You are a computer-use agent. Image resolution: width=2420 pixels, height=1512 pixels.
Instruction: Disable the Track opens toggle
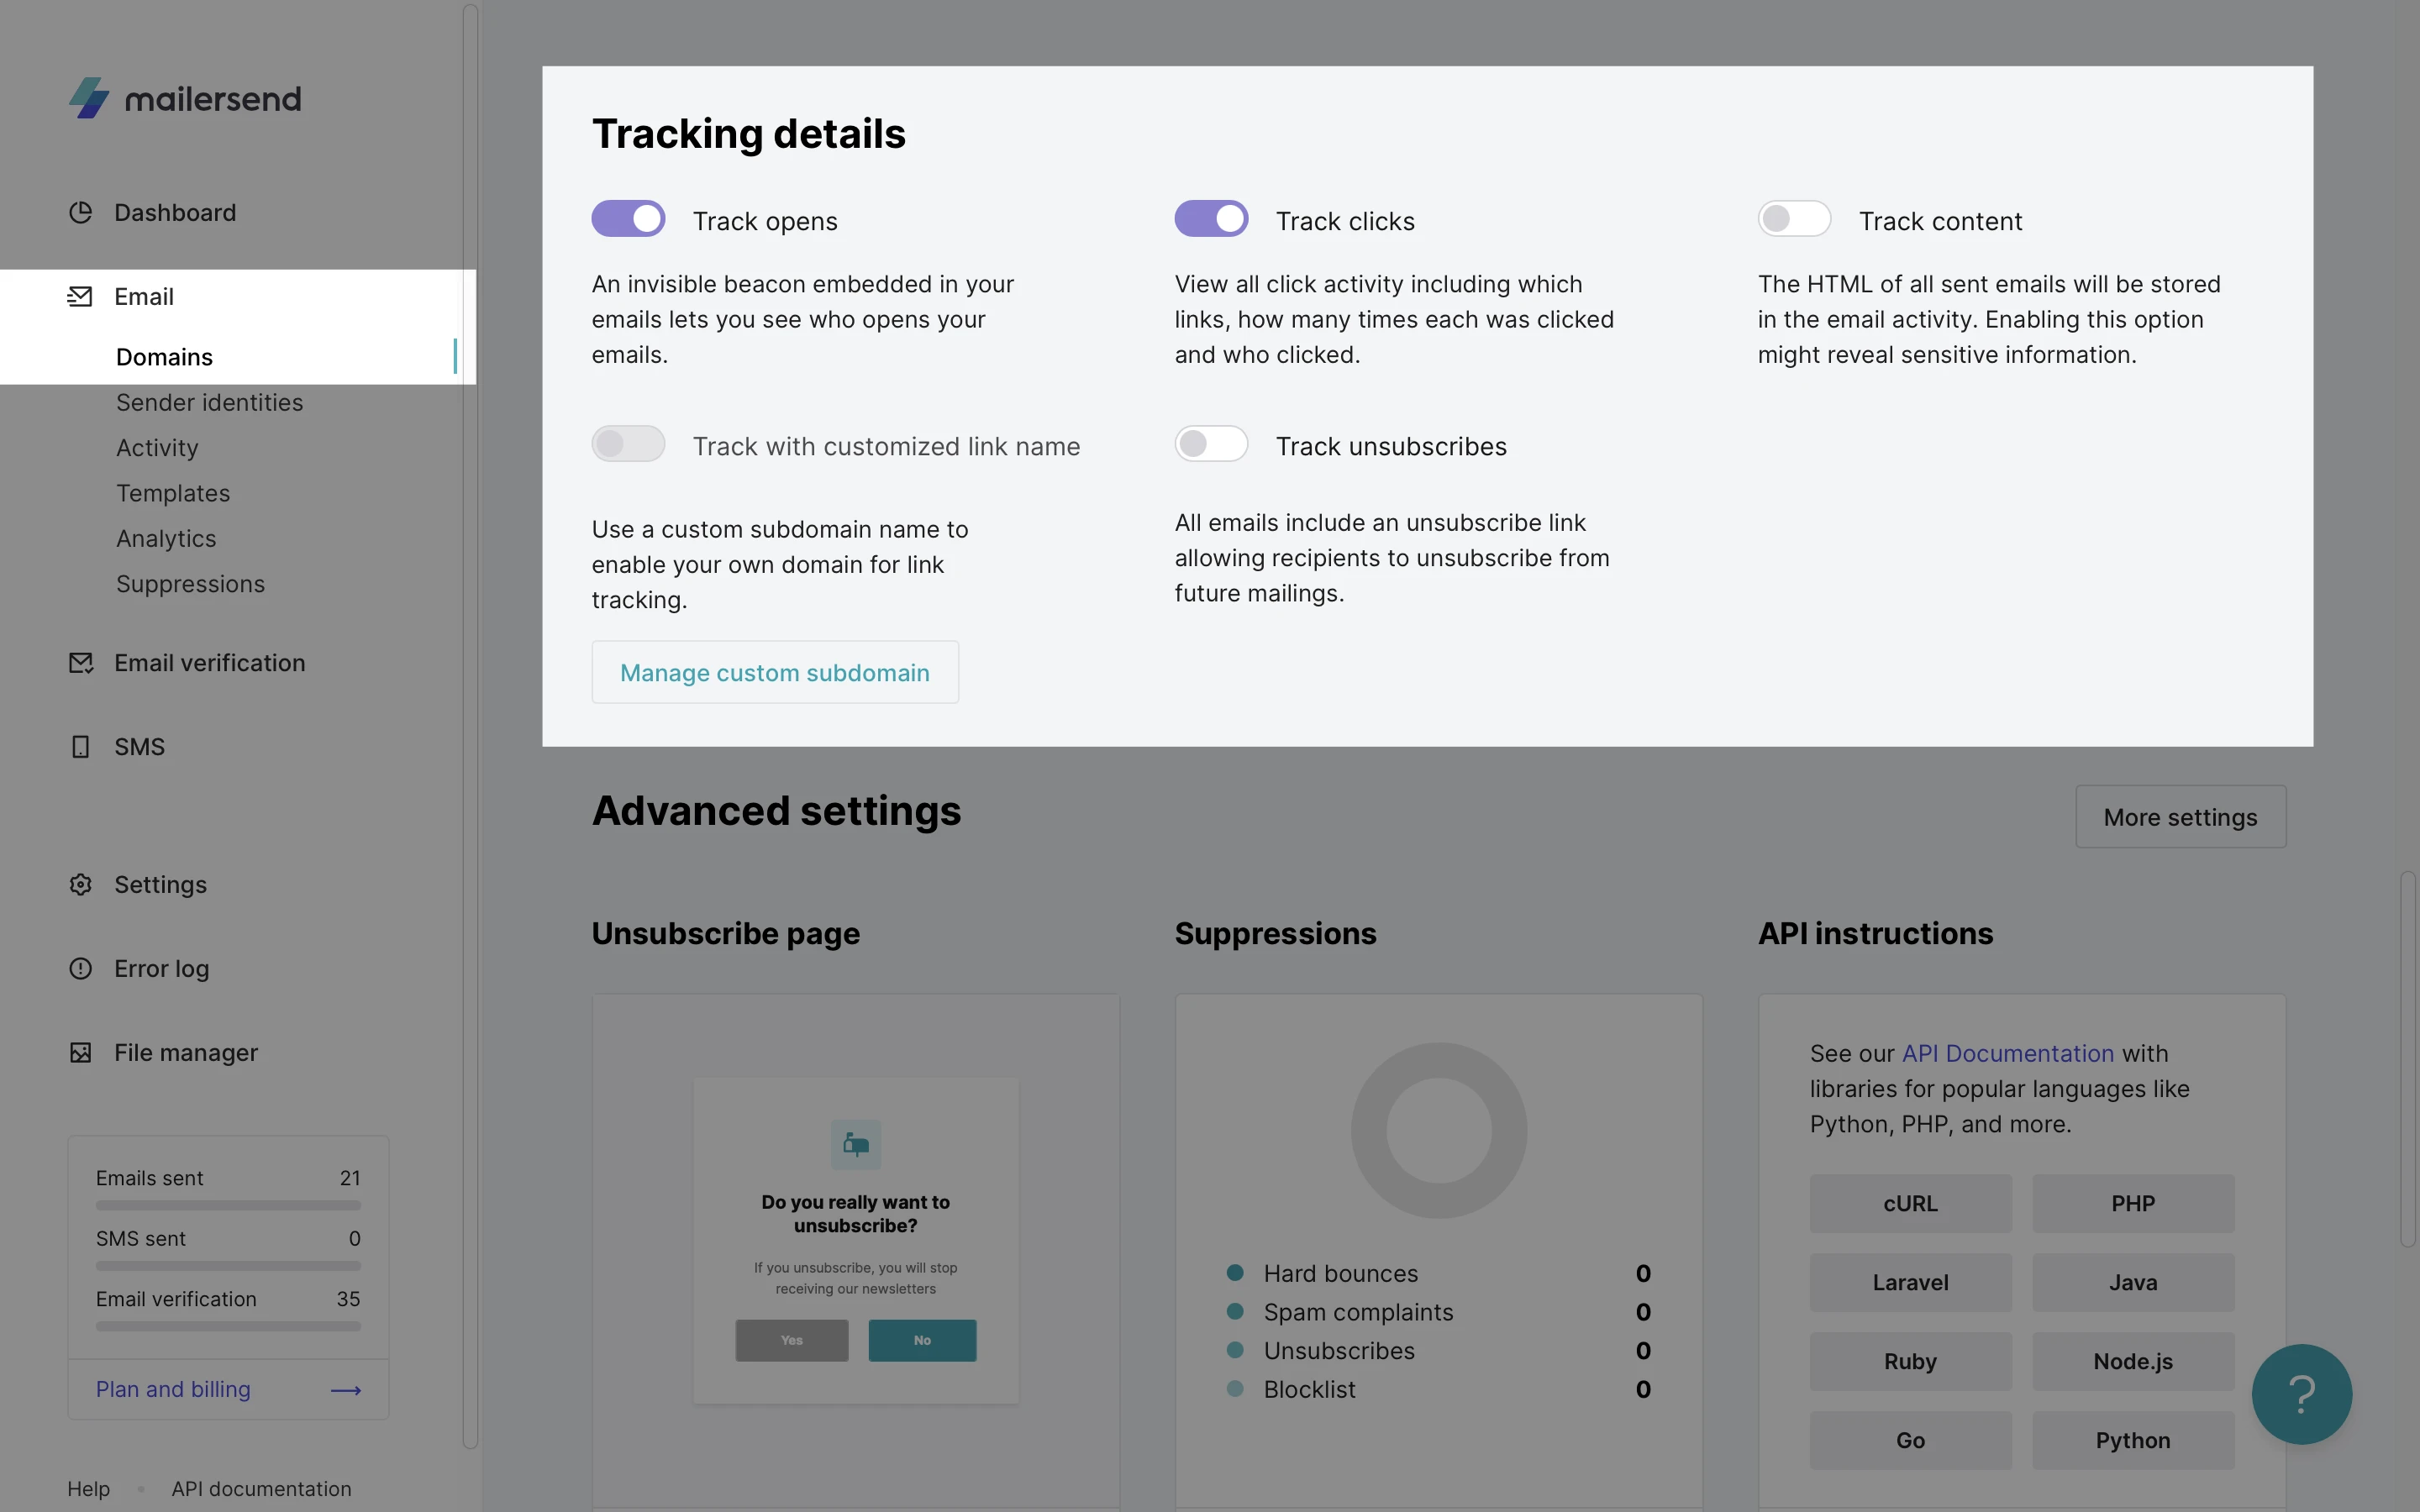(628, 219)
